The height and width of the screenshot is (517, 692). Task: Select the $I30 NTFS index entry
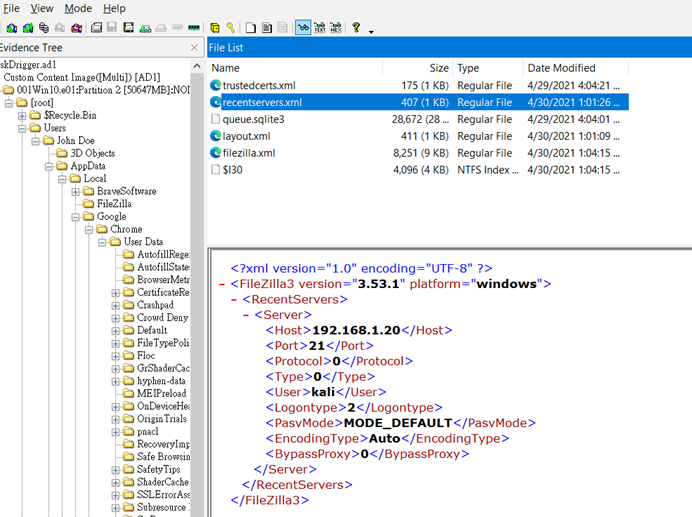point(418,170)
